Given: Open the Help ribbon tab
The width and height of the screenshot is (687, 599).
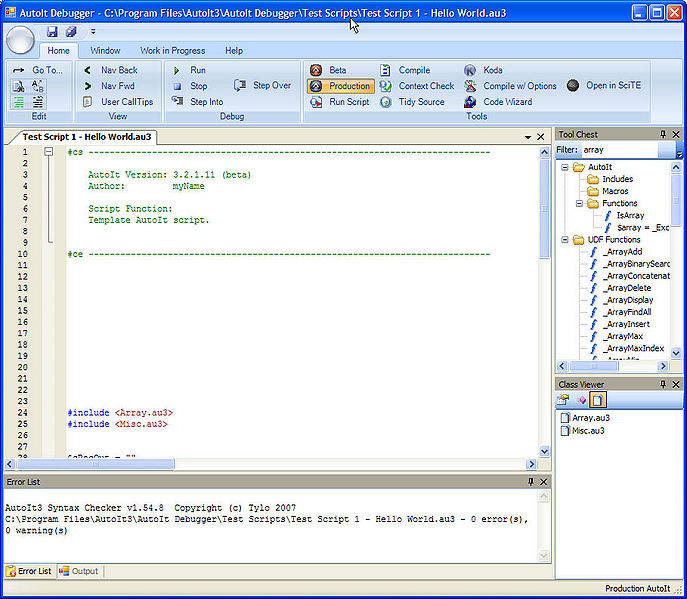Looking at the screenshot, I should point(234,51).
